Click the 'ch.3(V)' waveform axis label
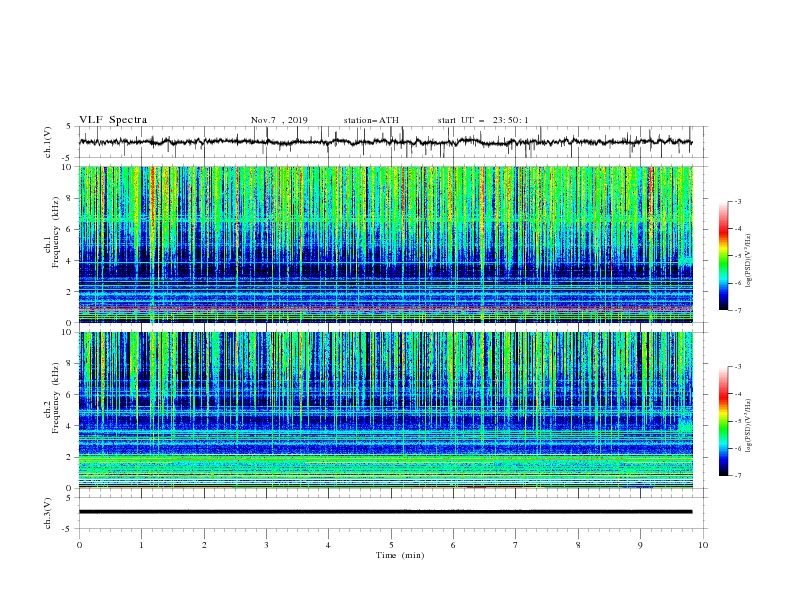792x612 pixels. (48, 513)
